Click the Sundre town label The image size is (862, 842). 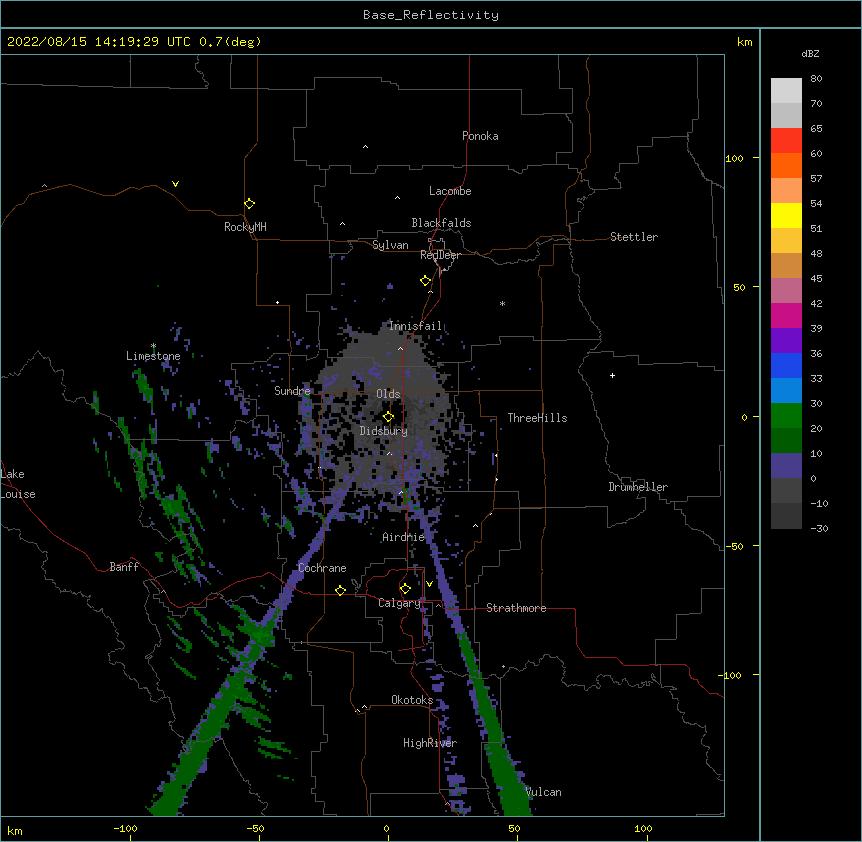292,391
